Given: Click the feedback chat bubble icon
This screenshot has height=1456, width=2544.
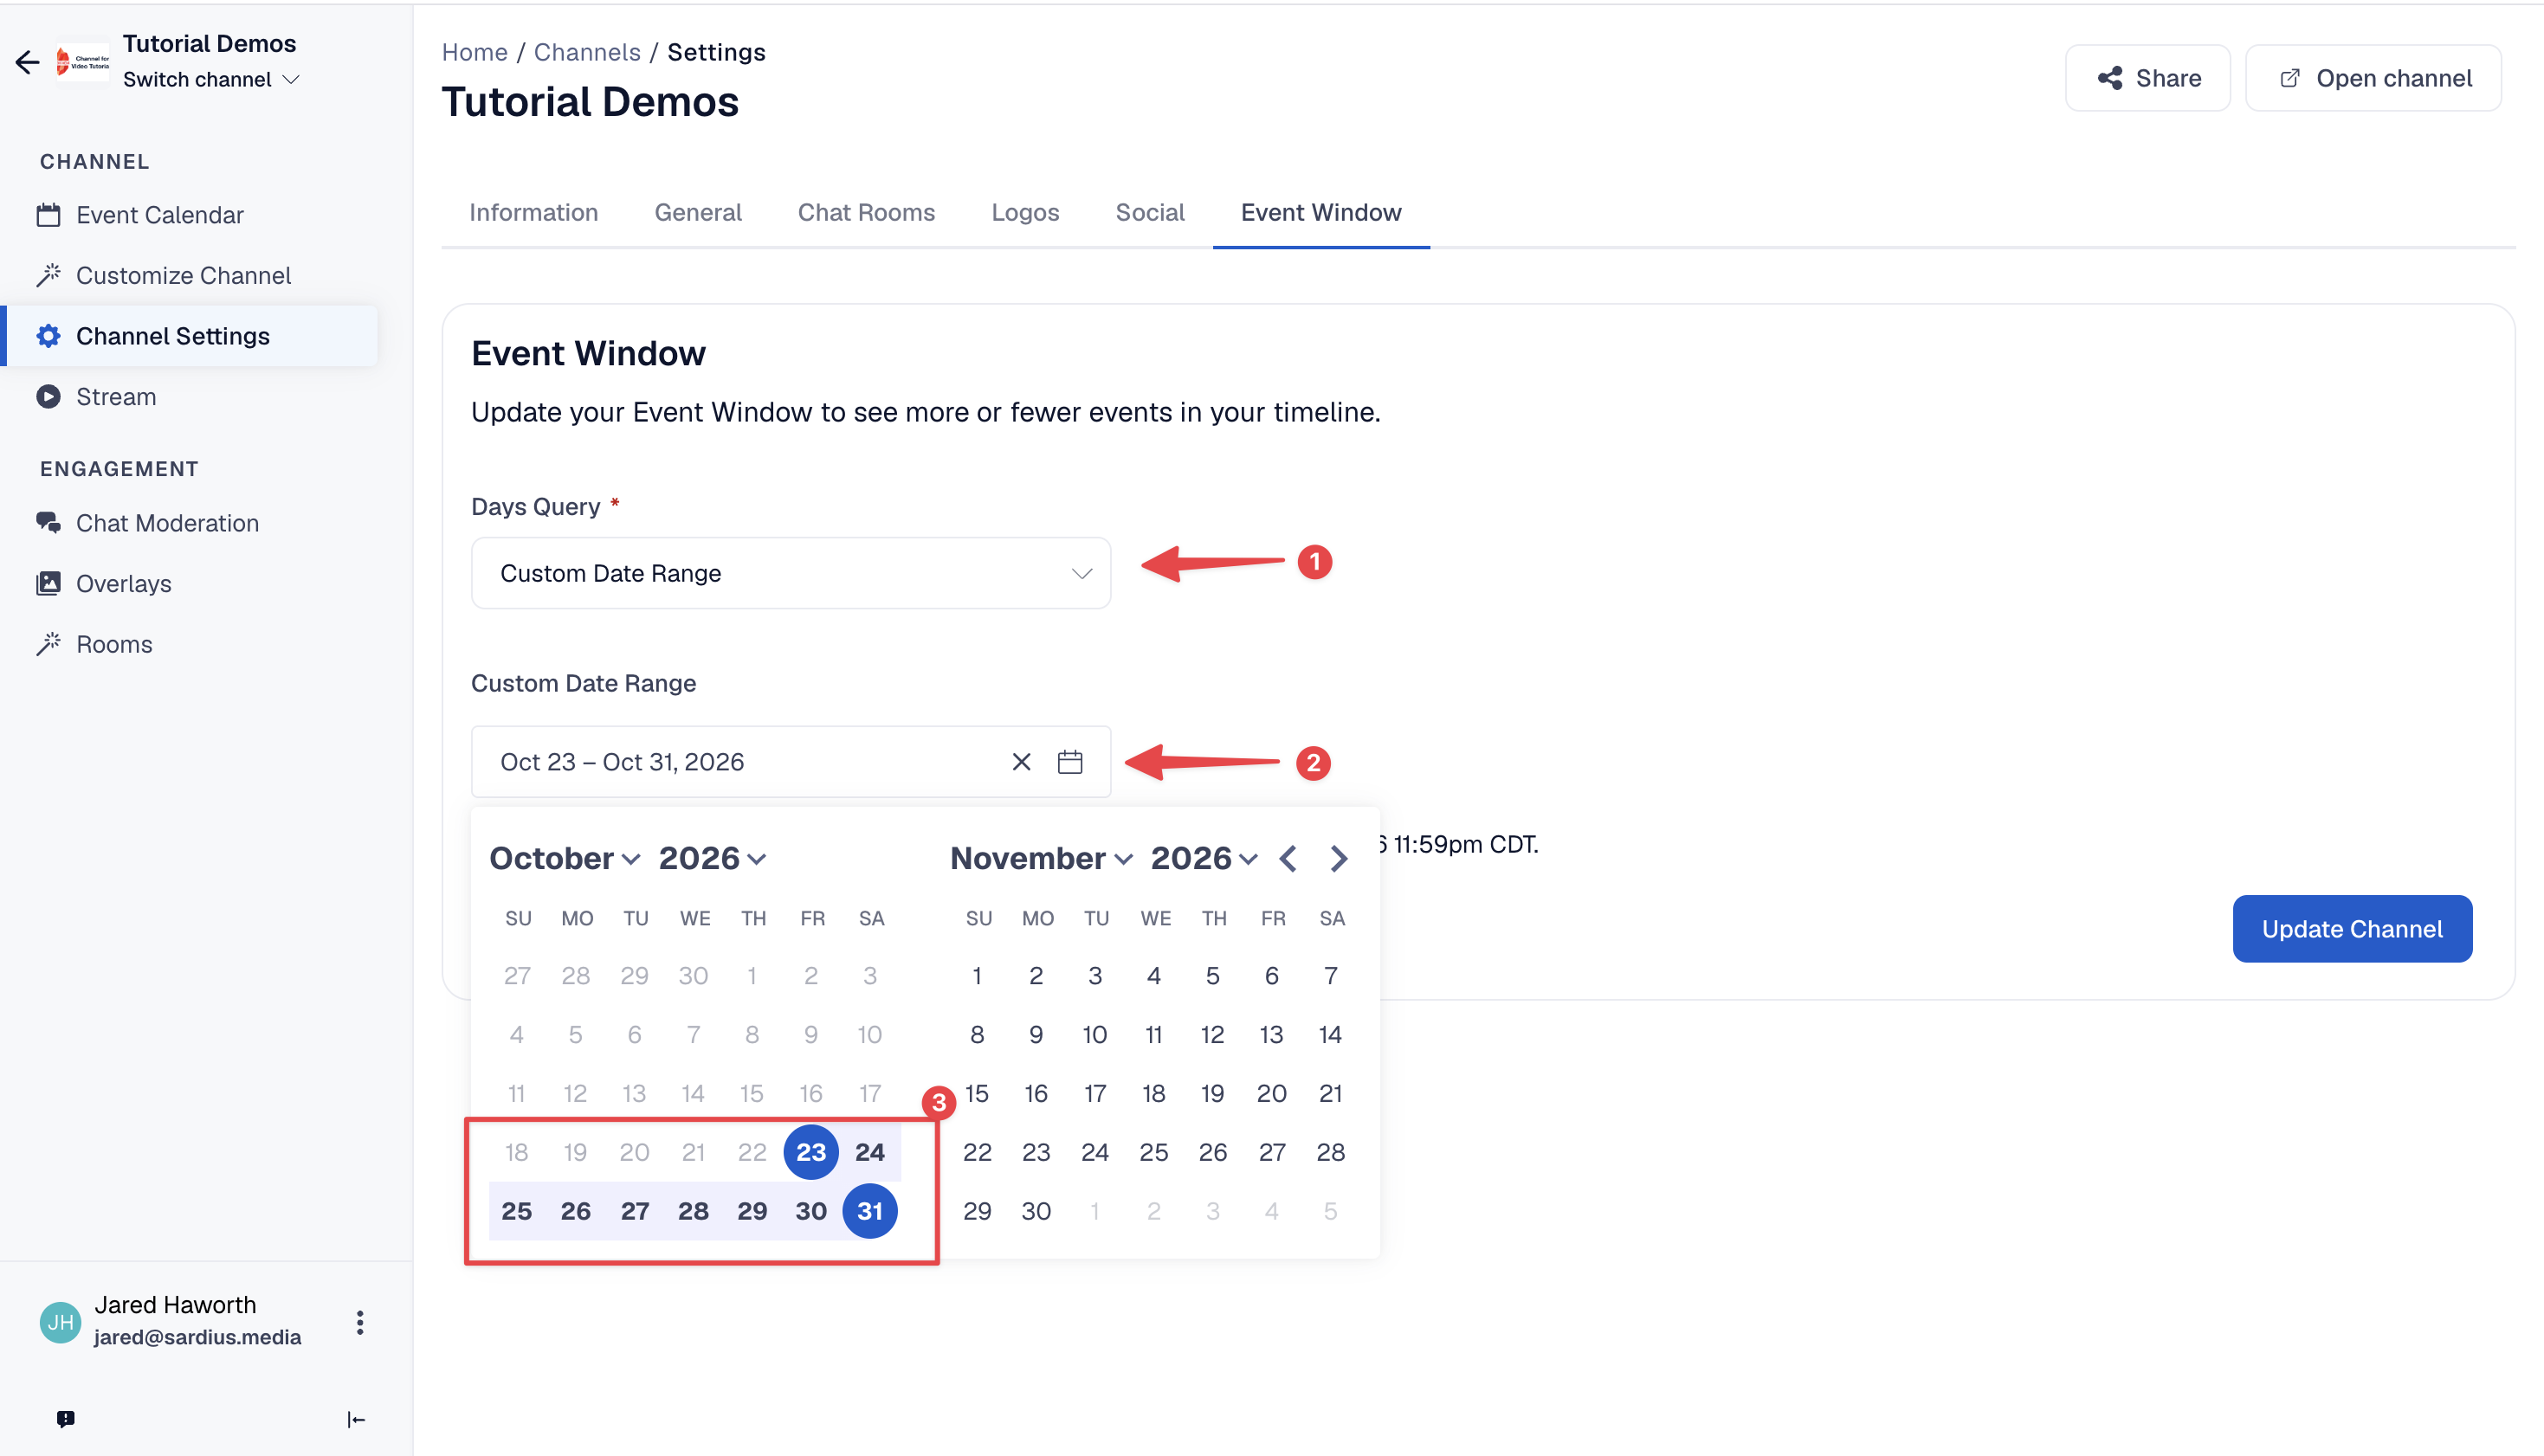Looking at the screenshot, I should point(65,1419).
